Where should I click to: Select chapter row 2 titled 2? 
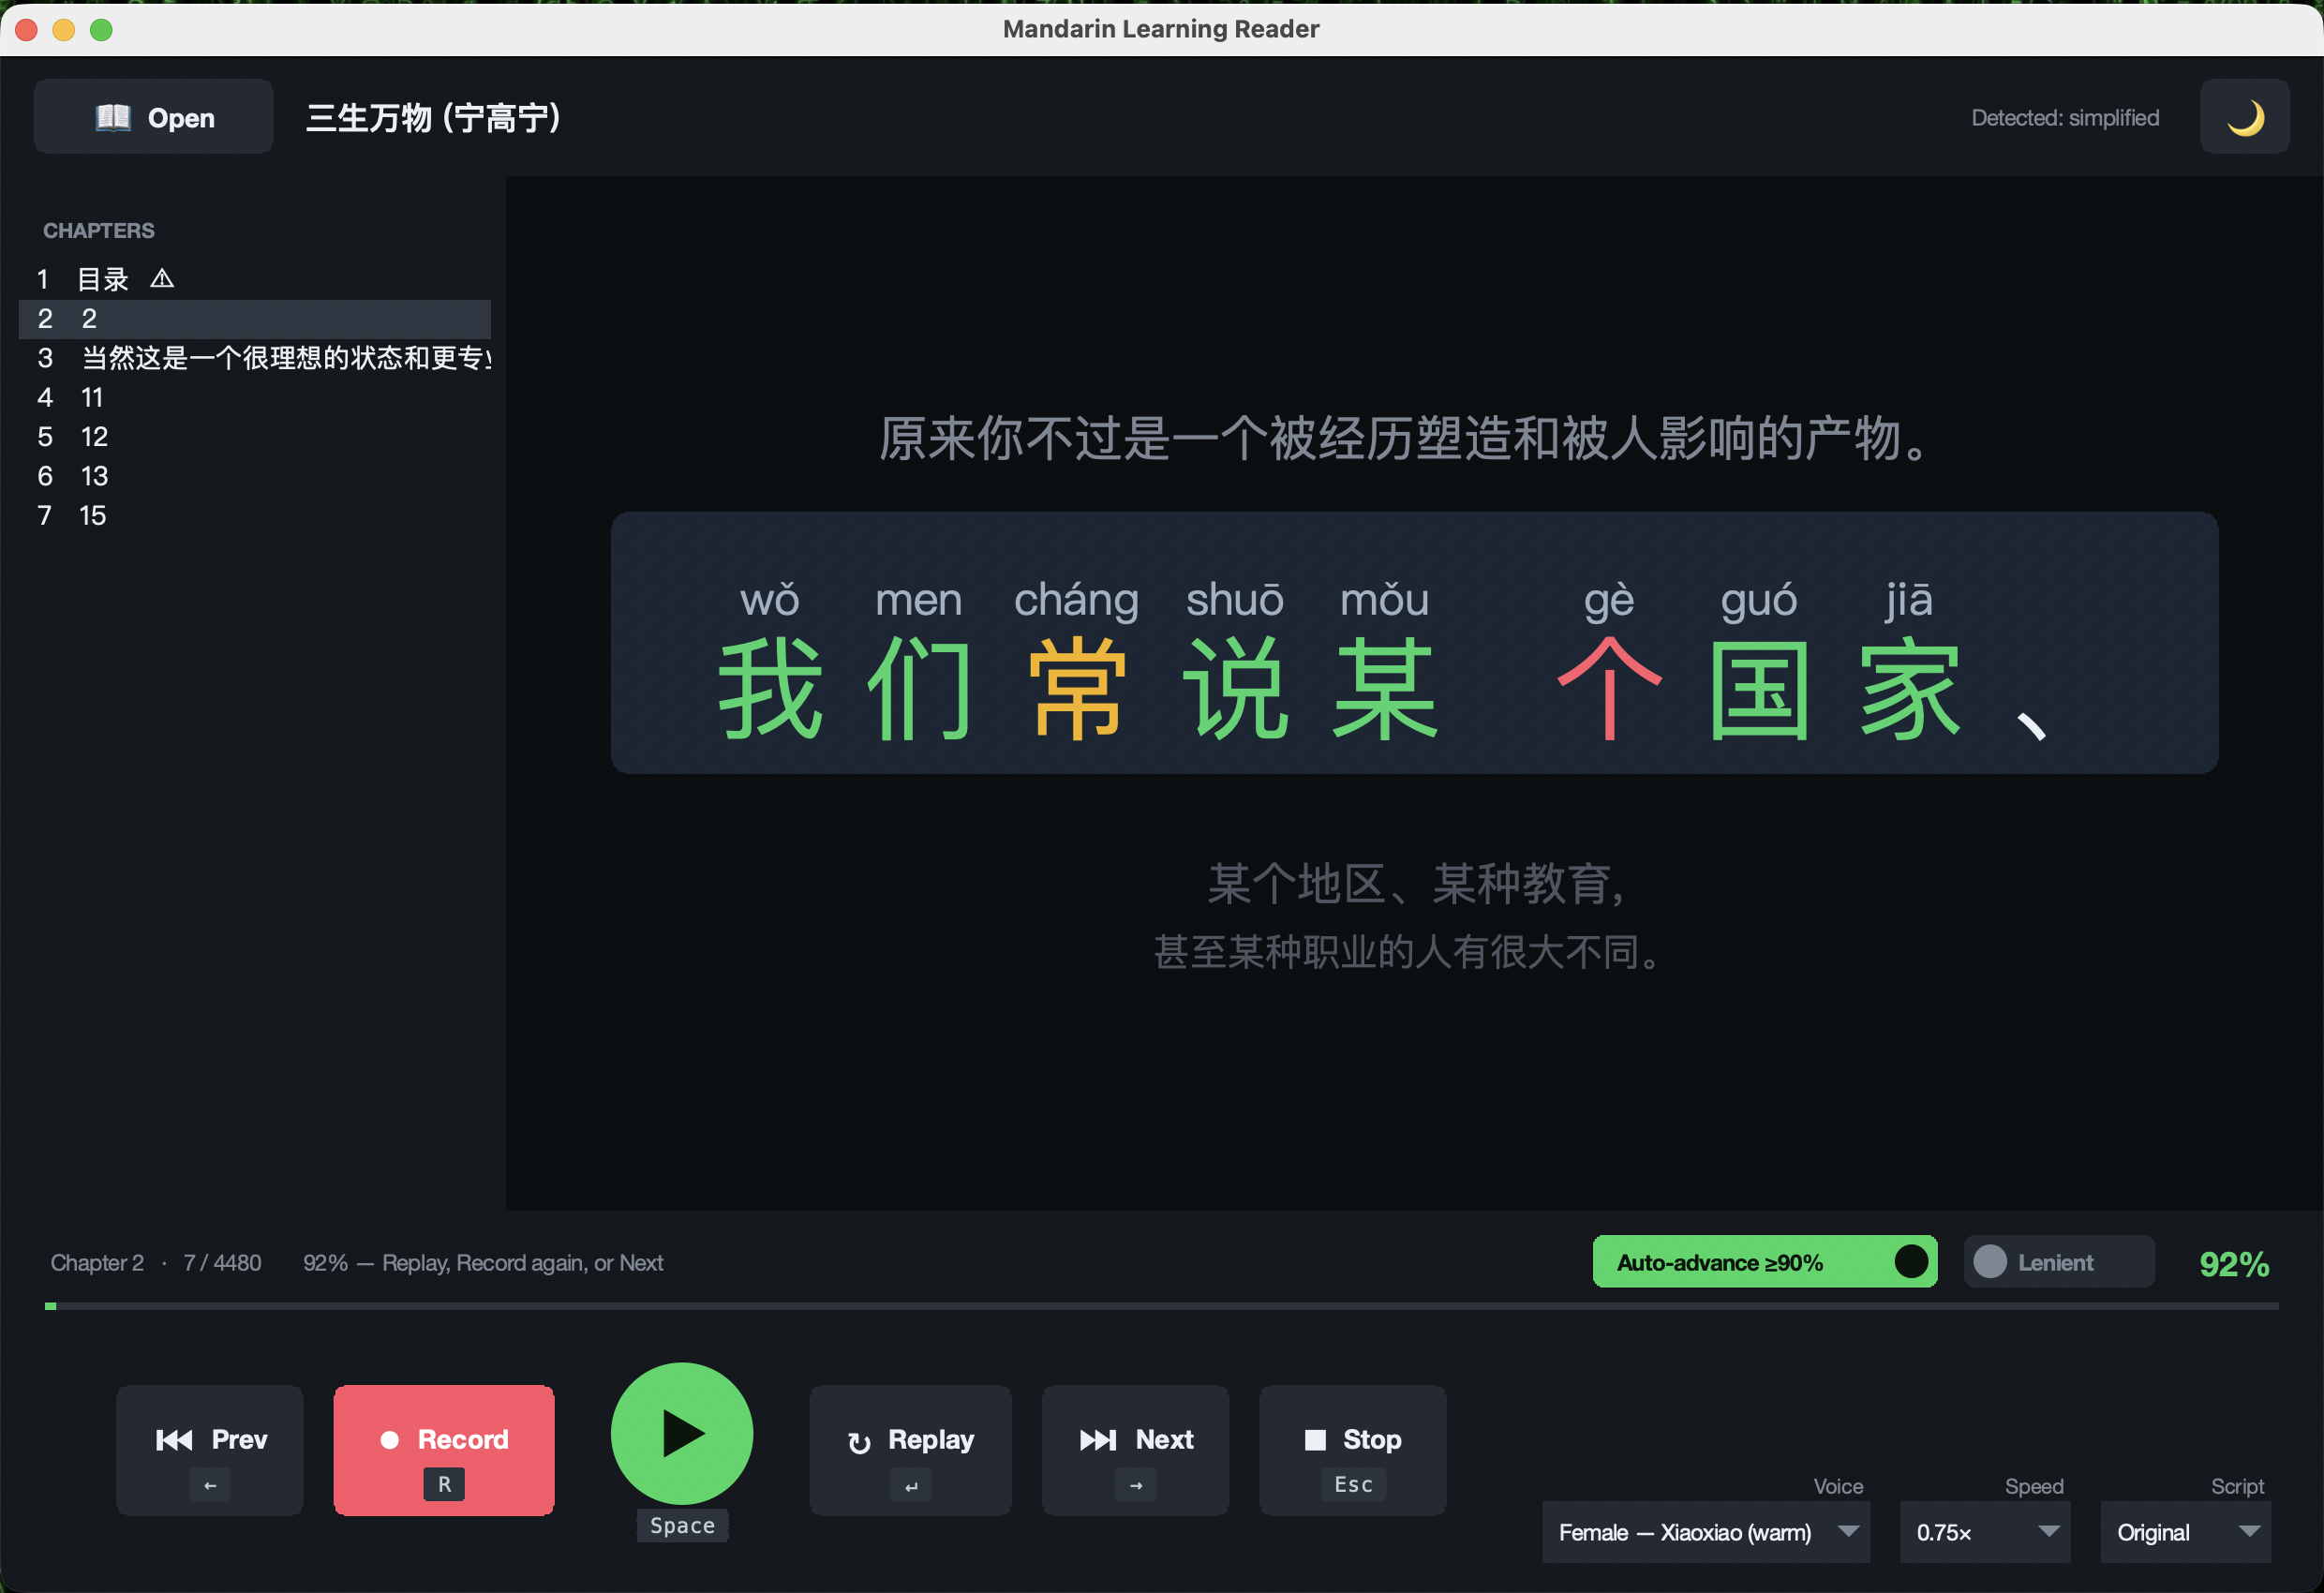pos(255,319)
